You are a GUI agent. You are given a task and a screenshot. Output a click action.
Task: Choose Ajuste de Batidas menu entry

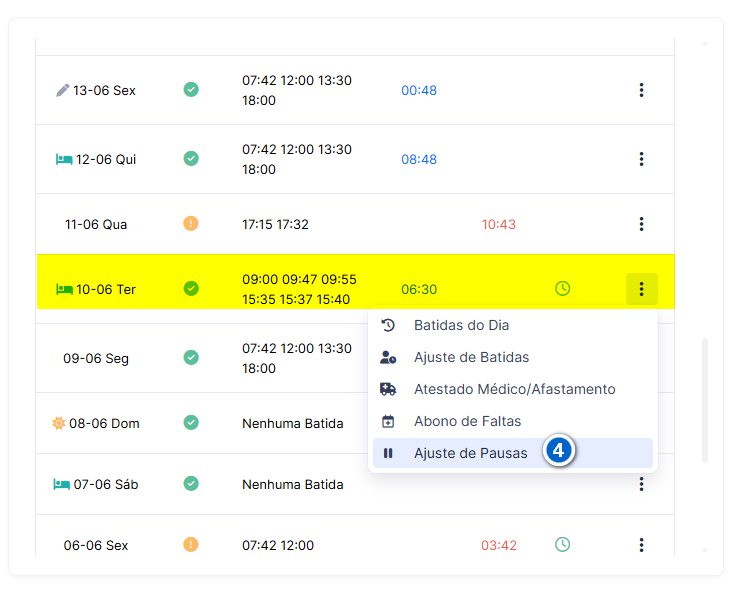point(513,357)
